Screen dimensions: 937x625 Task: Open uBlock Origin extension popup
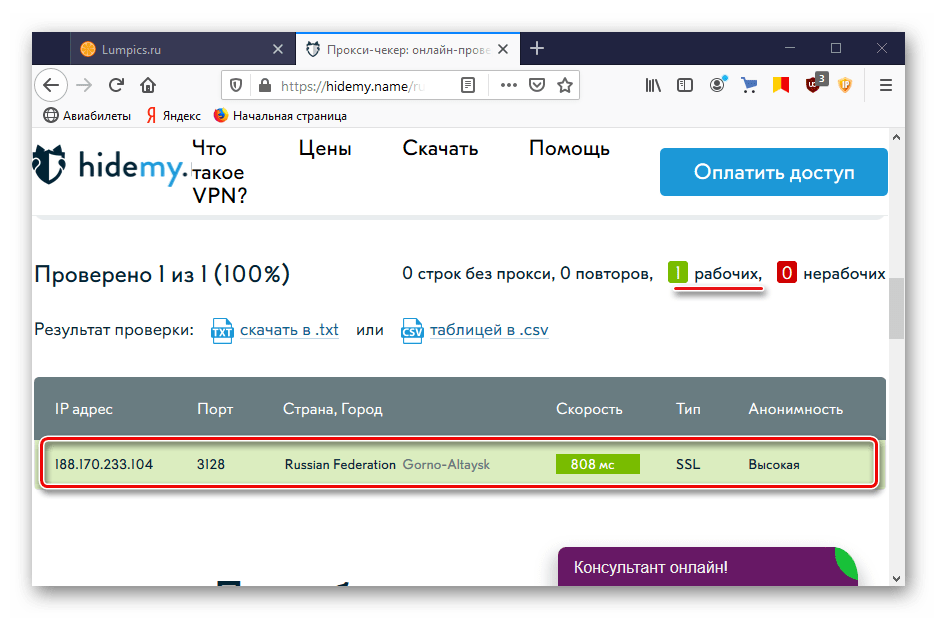click(x=813, y=86)
